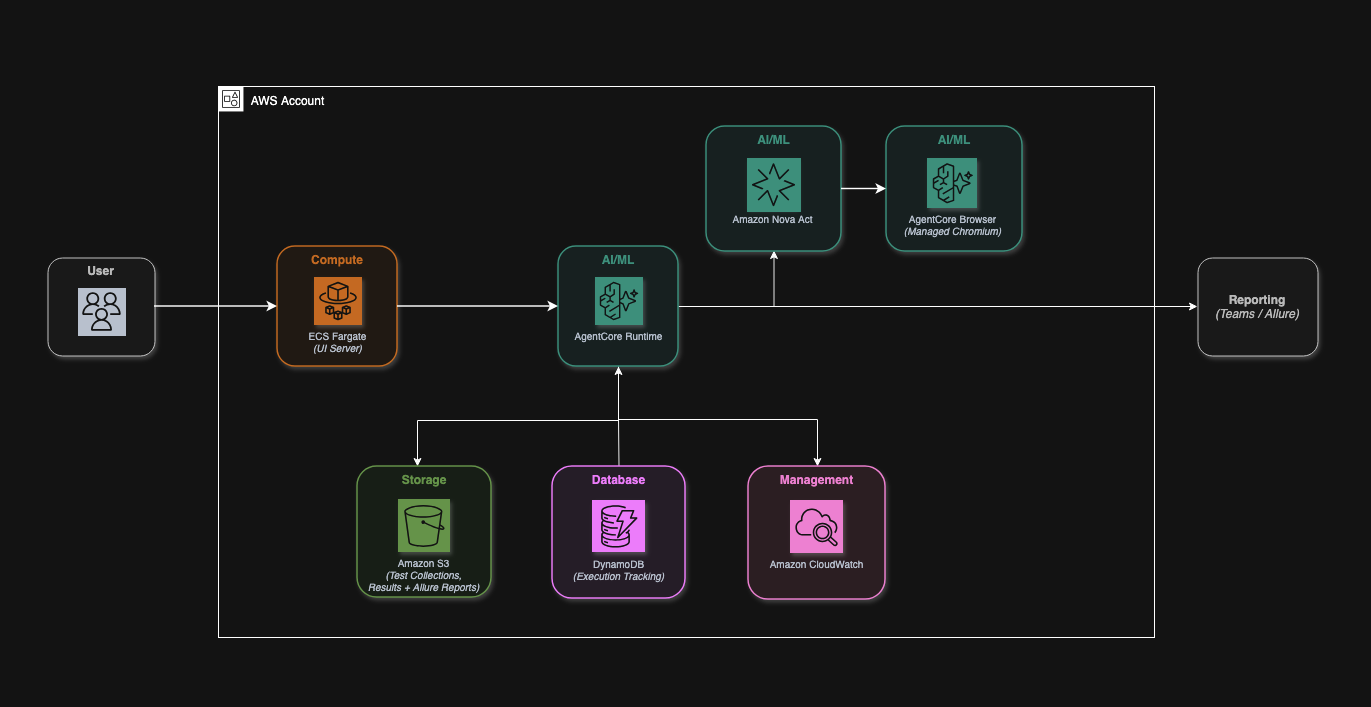This screenshot has width=1371, height=707.
Task: Click 'AgentCore Runtime' label text
Action: click(618, 337)
